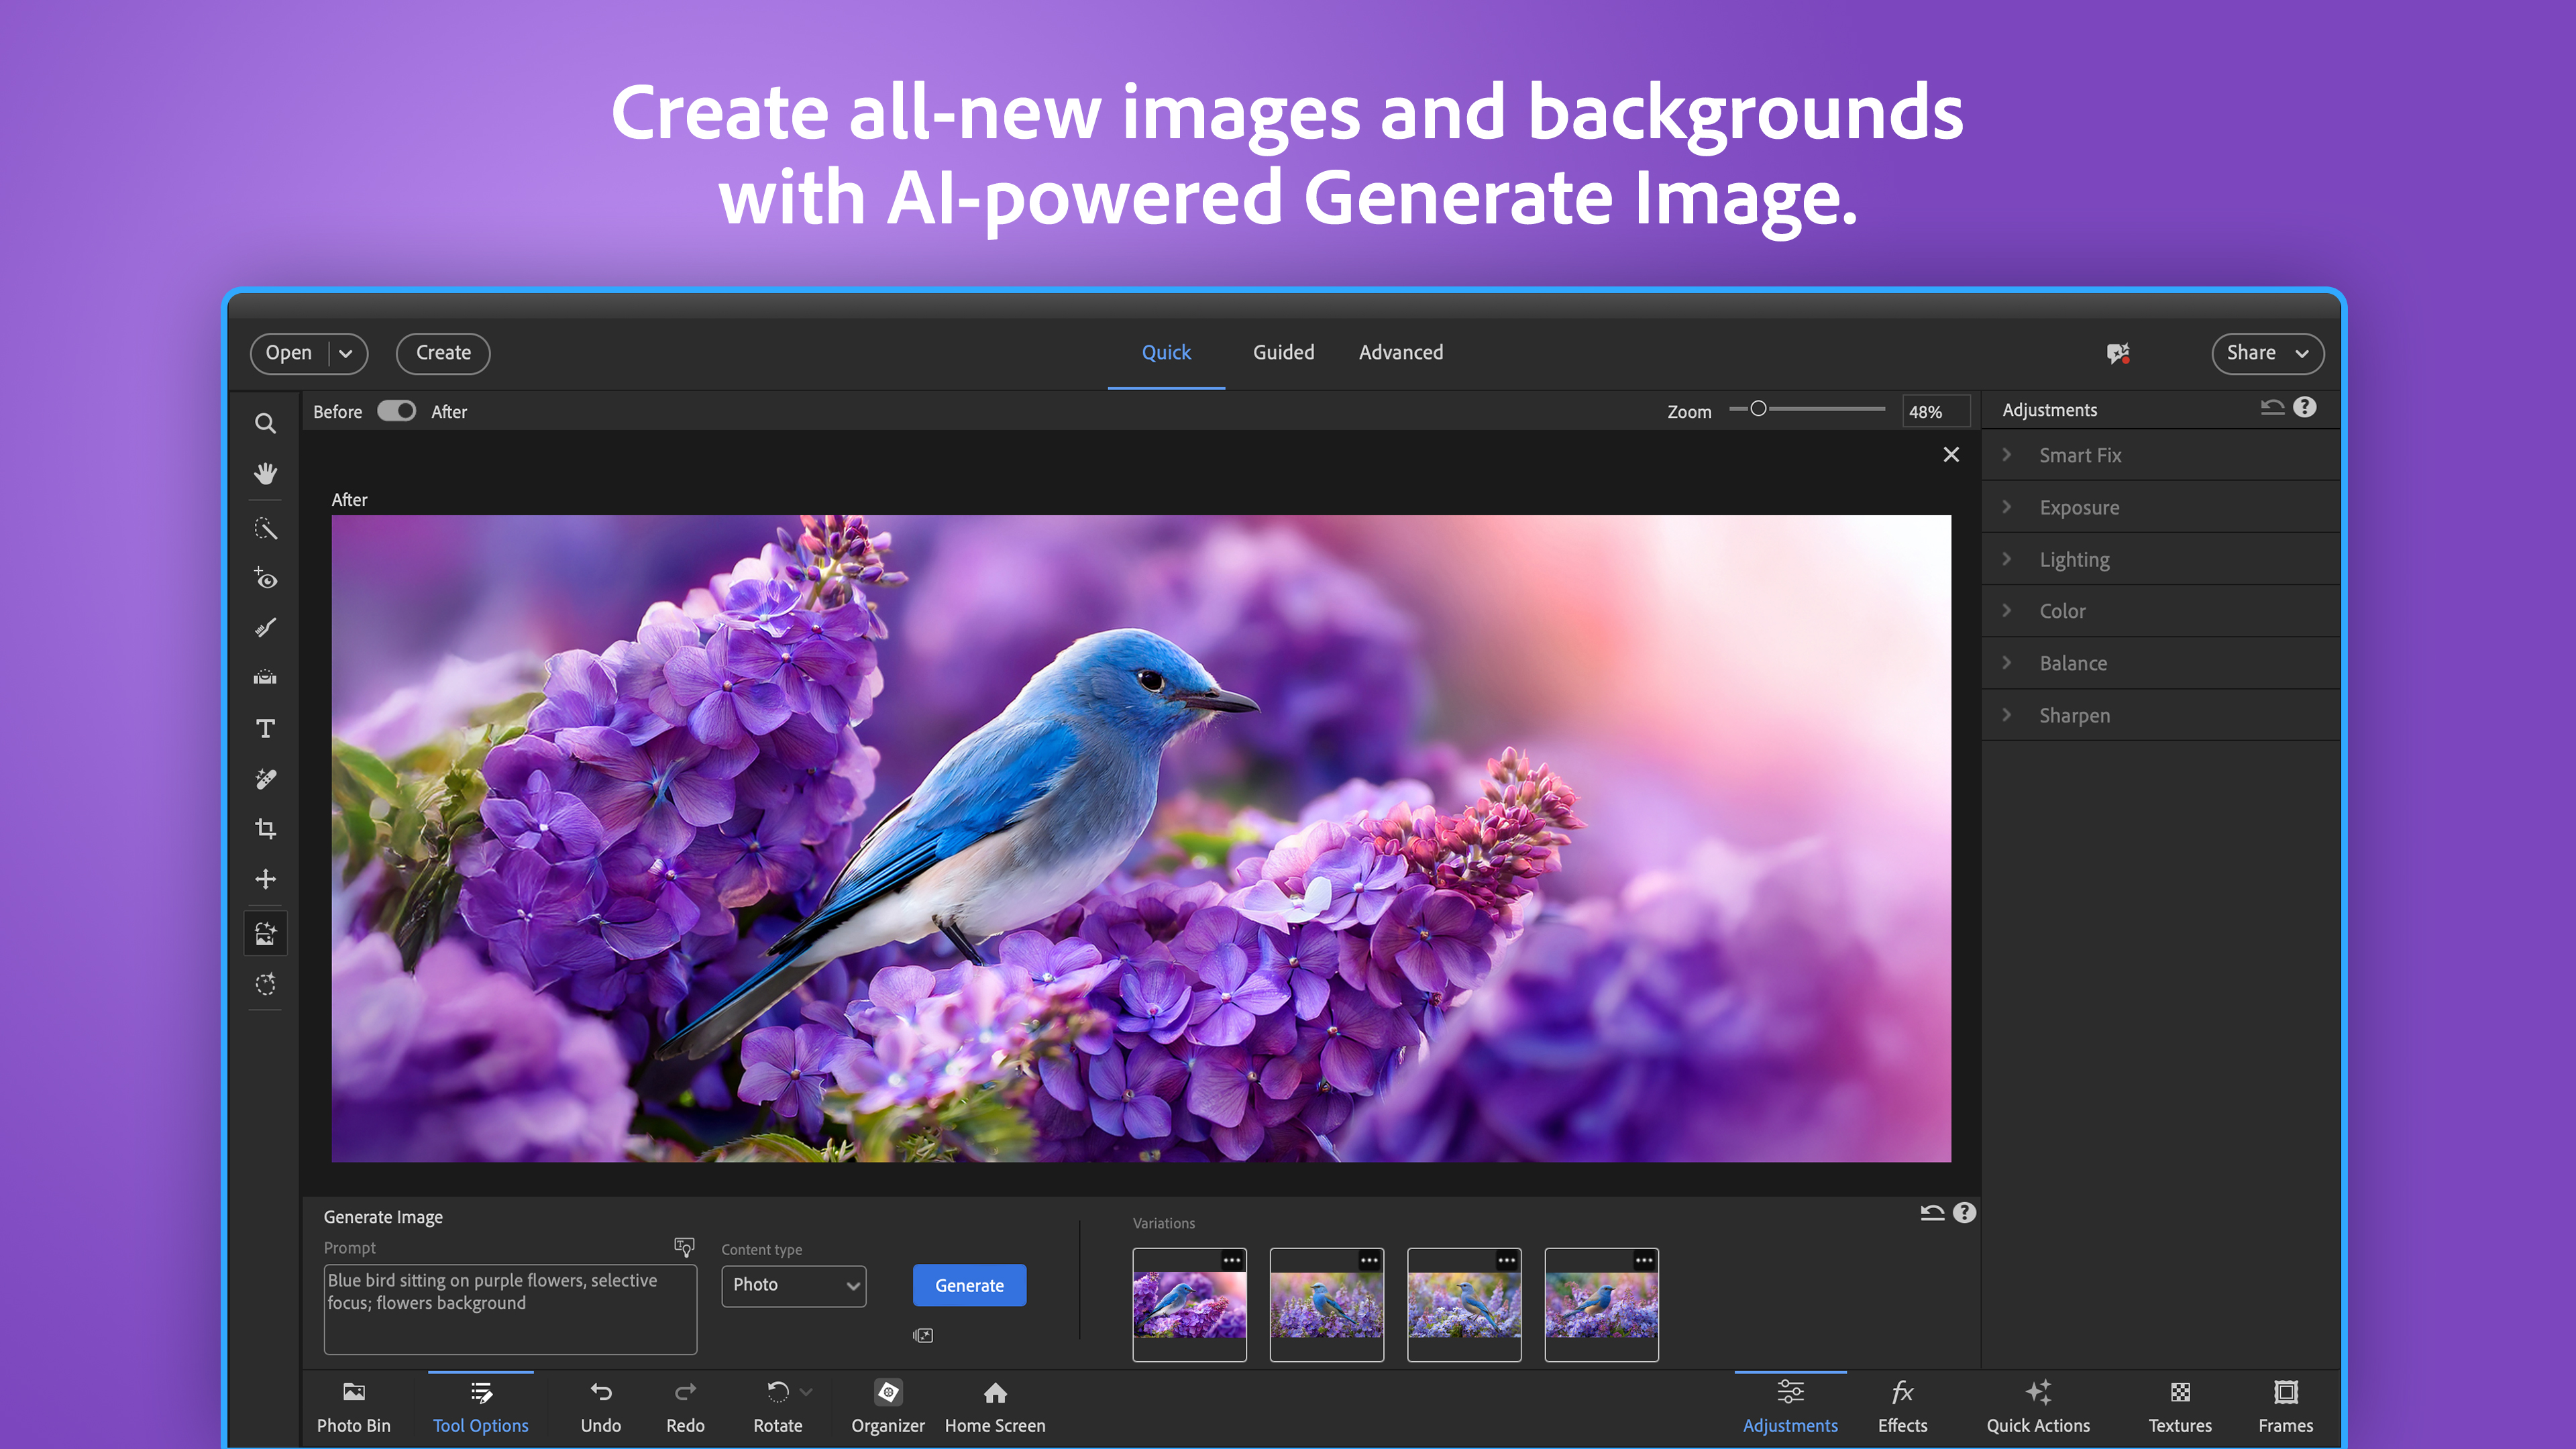
Task: Select the Hand tool
Action: point(265,473)
